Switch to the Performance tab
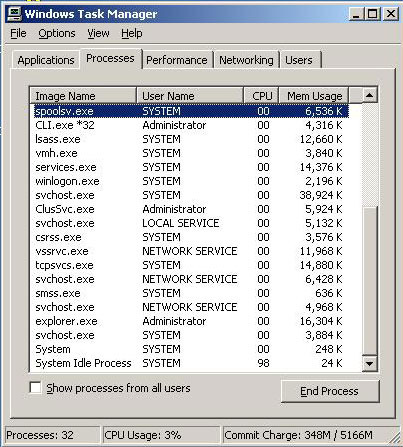Image resolution: width=403 pixels, height=447 pixels. click(177, 60)
